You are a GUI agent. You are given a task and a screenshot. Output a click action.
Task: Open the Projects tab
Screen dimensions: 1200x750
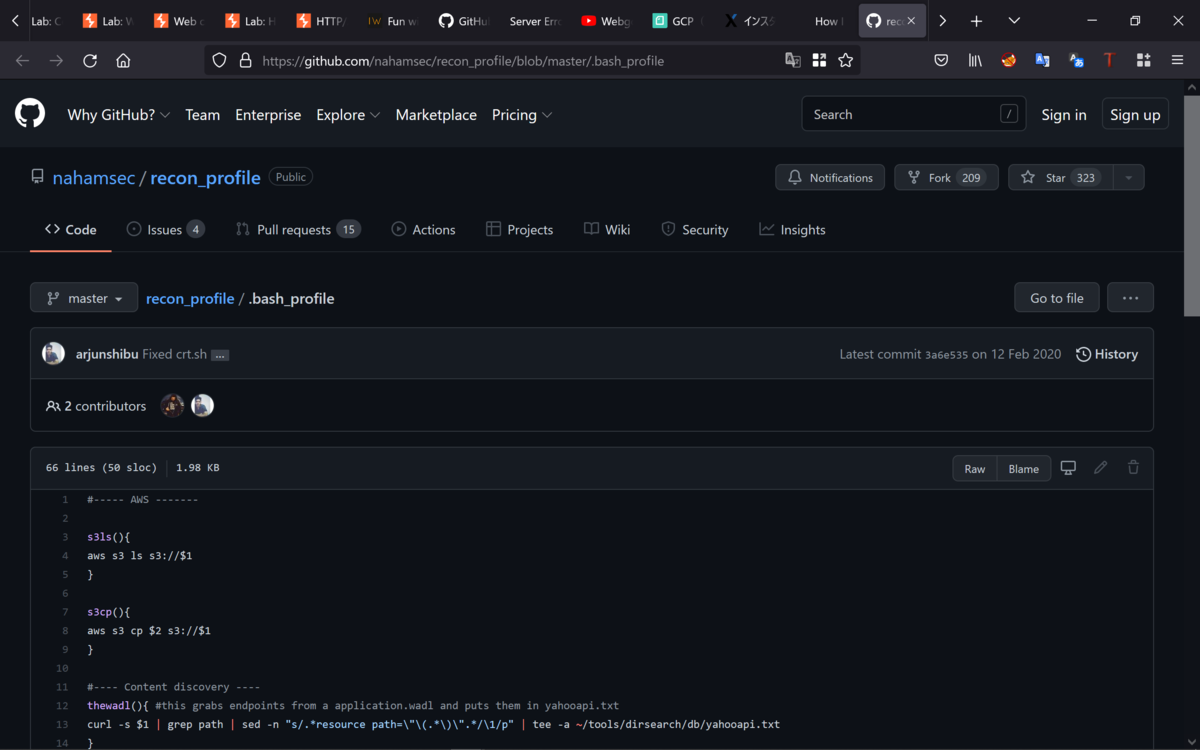pos(519,229)
